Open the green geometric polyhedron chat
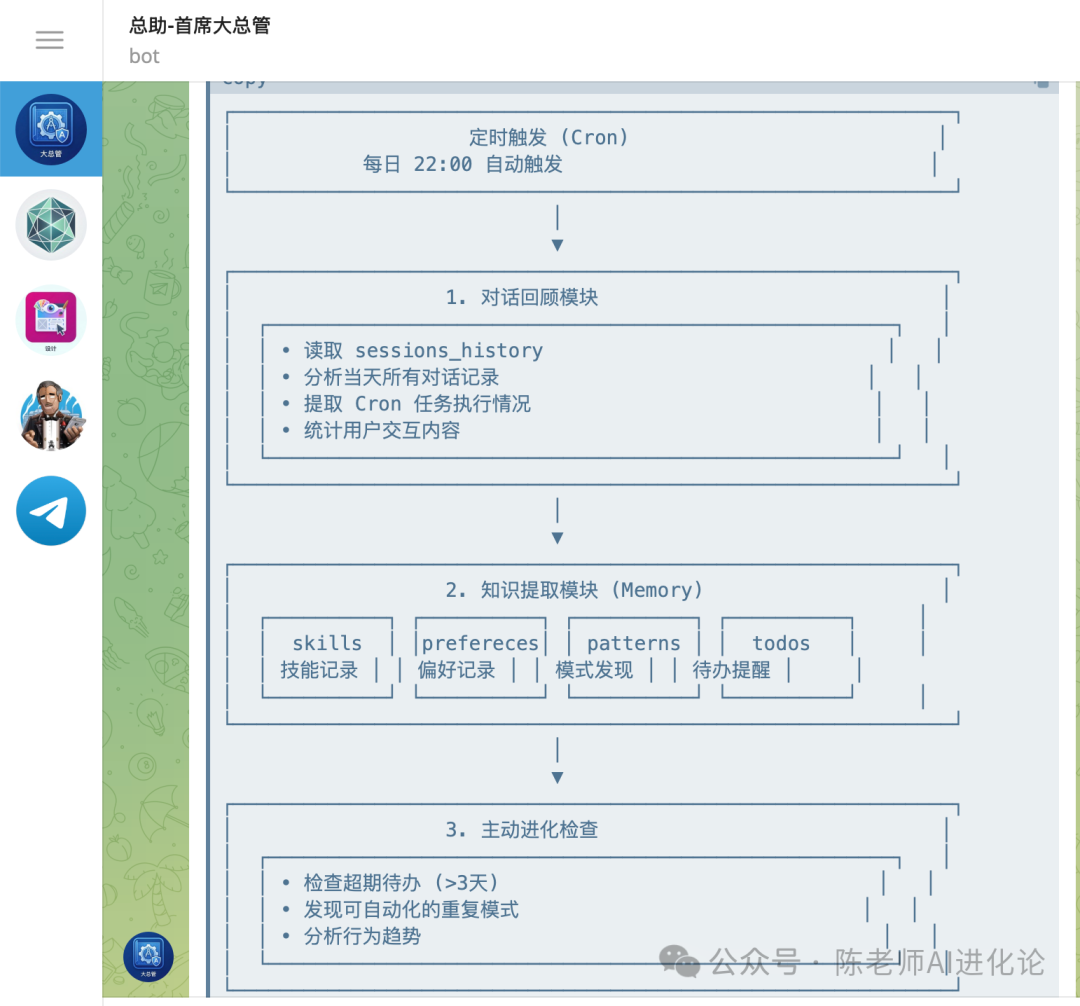The height and width of the screenshot is (1006, 1080). [x=51, y=225]
